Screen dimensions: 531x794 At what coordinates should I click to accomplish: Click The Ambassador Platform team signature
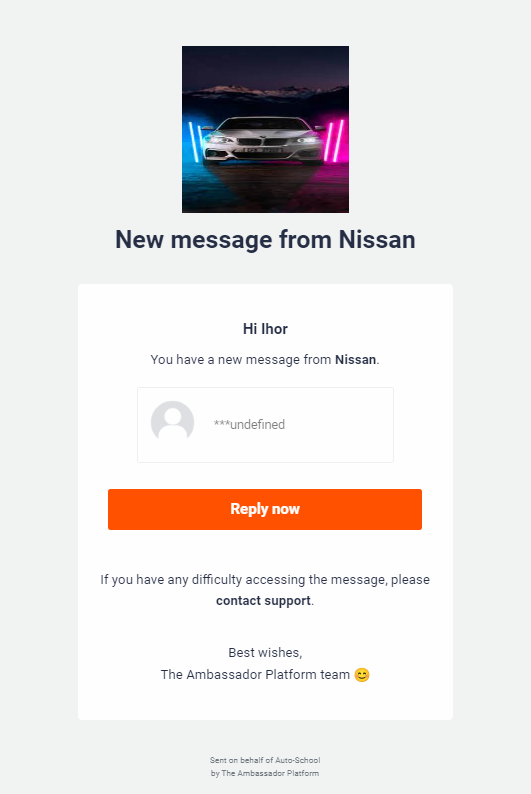[x=255, y=674]
